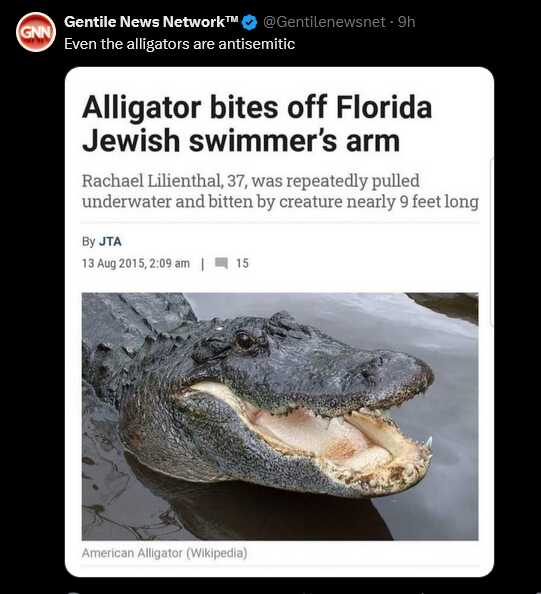Click the 'American Alligator (Wikipedia)' caption
The image size is (541, 594).
[x=164, y=553]
